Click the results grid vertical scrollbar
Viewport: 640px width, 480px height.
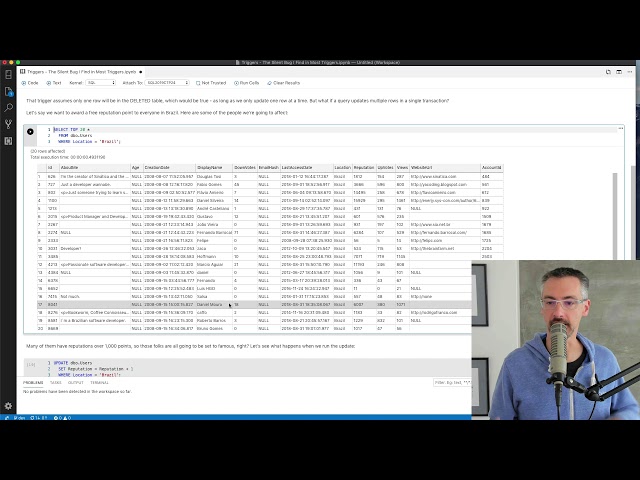pyautogui.click(x=615, y=216)
